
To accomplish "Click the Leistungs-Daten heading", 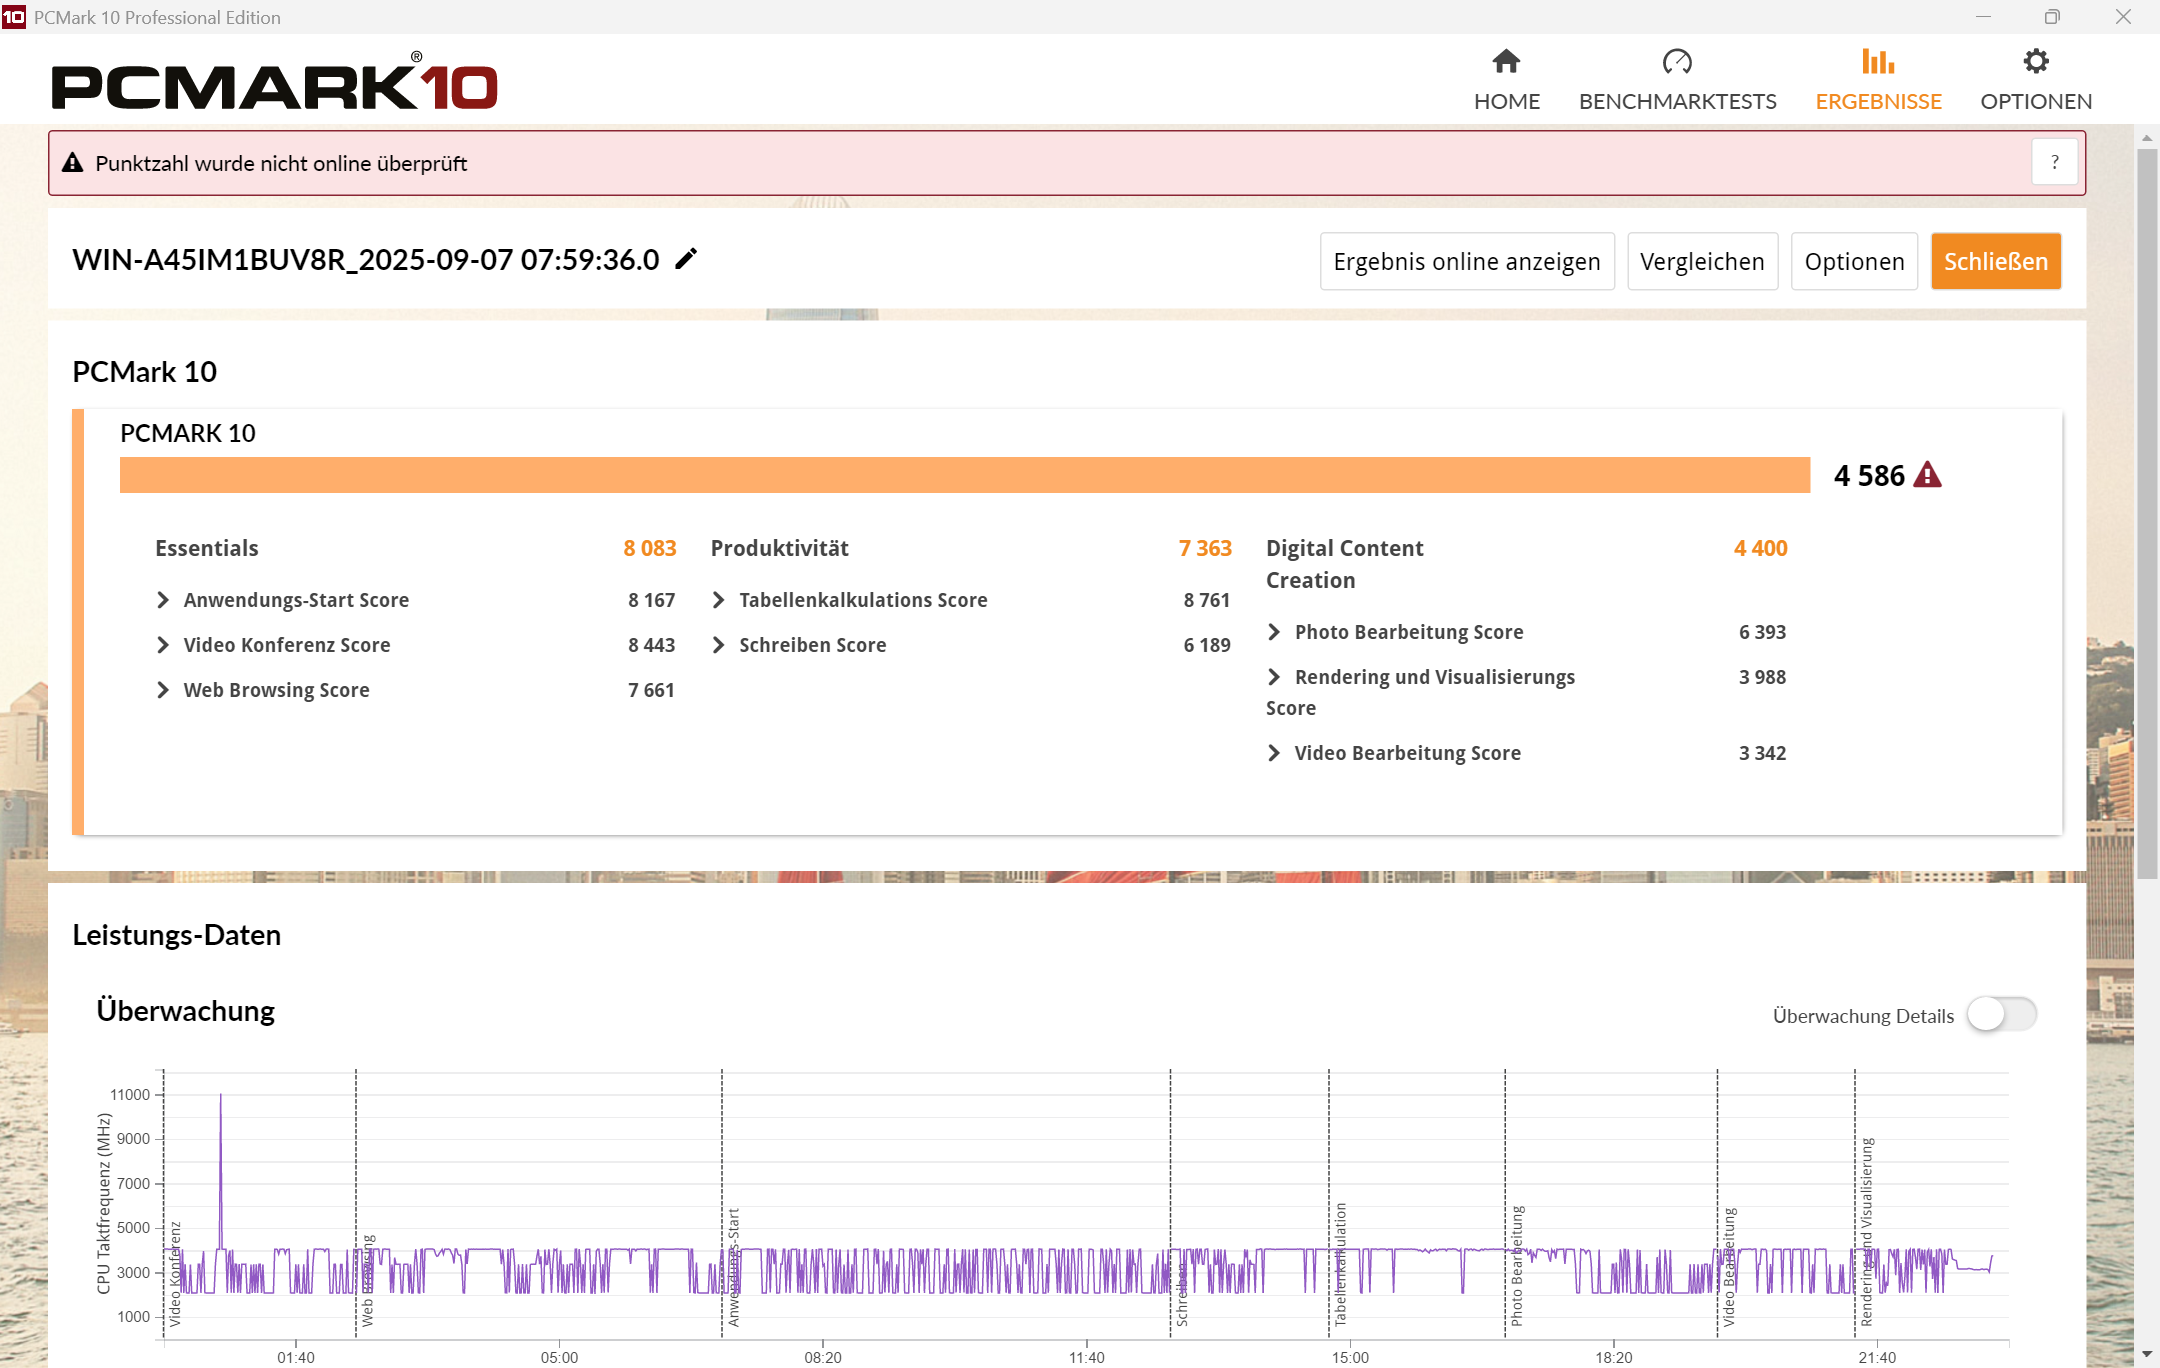I will (177, 935).
